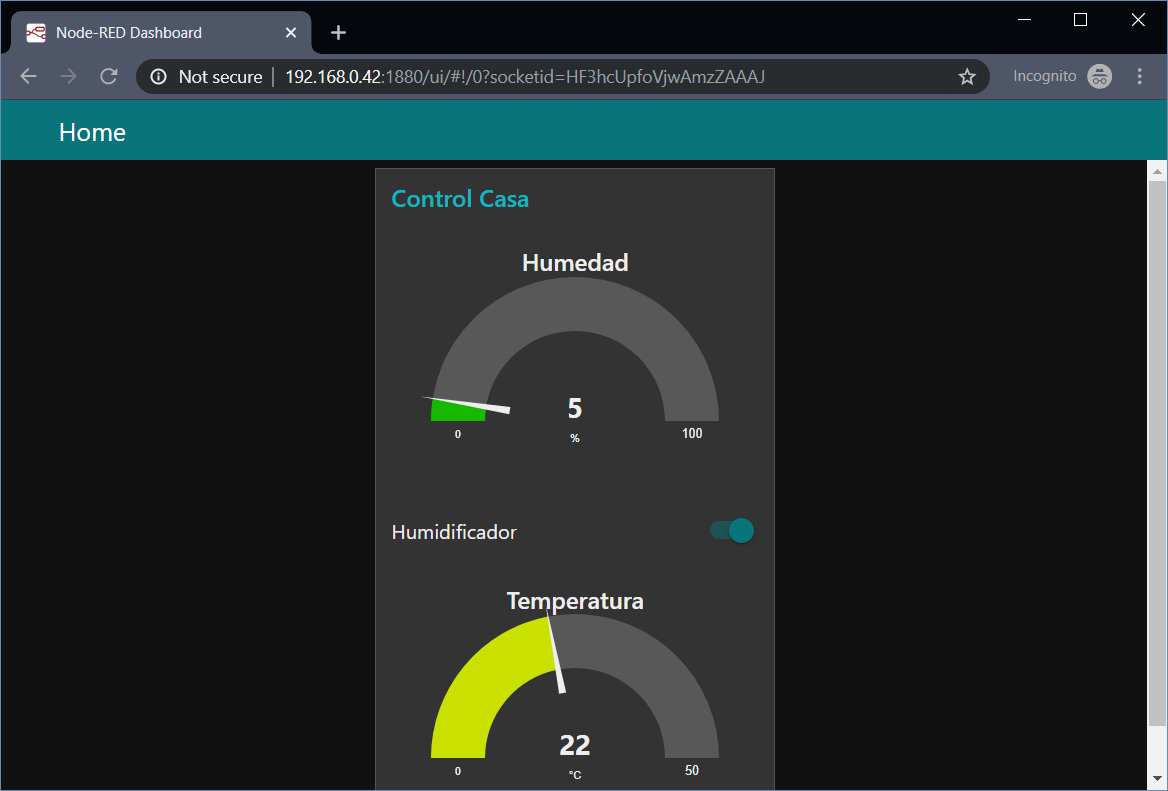Open the Incognito profile icon
This screenshot has height=791, width=1168.
pos(1099,76)
